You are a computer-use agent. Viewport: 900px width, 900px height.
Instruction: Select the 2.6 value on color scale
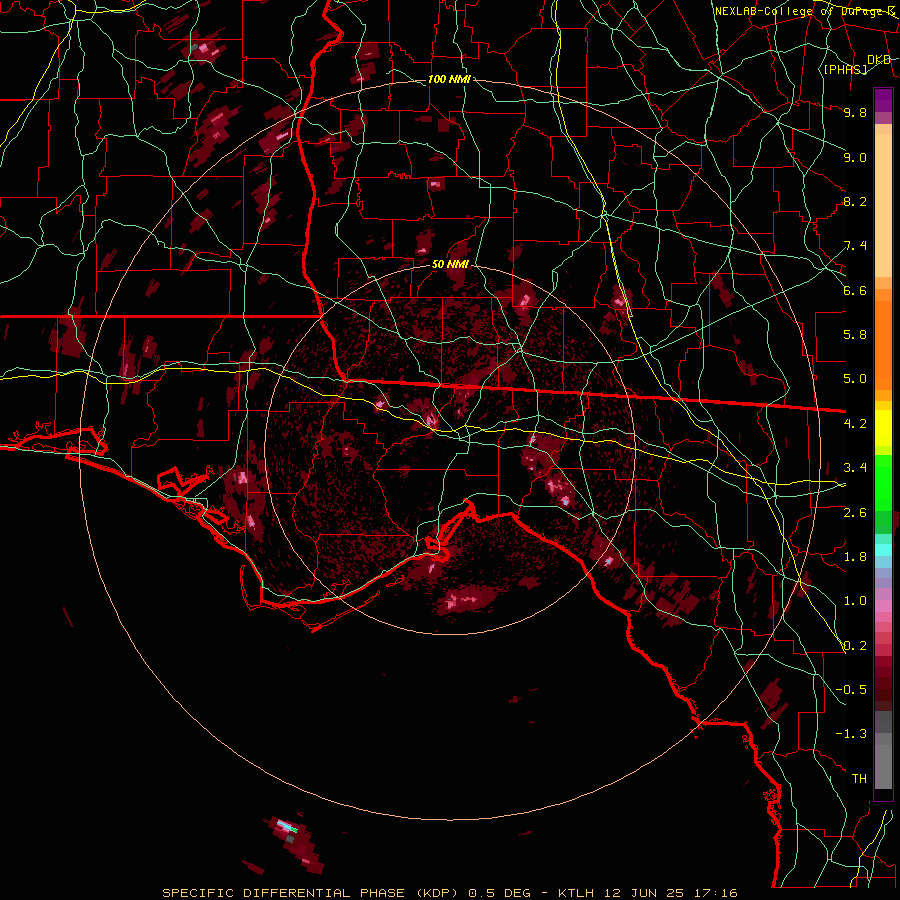tap(855, 512)
